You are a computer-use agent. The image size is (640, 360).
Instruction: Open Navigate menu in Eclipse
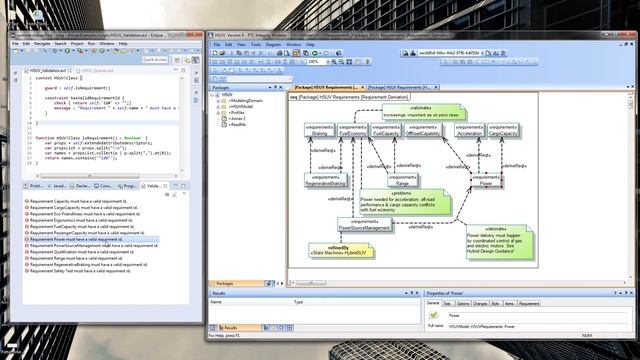(42, 43)
